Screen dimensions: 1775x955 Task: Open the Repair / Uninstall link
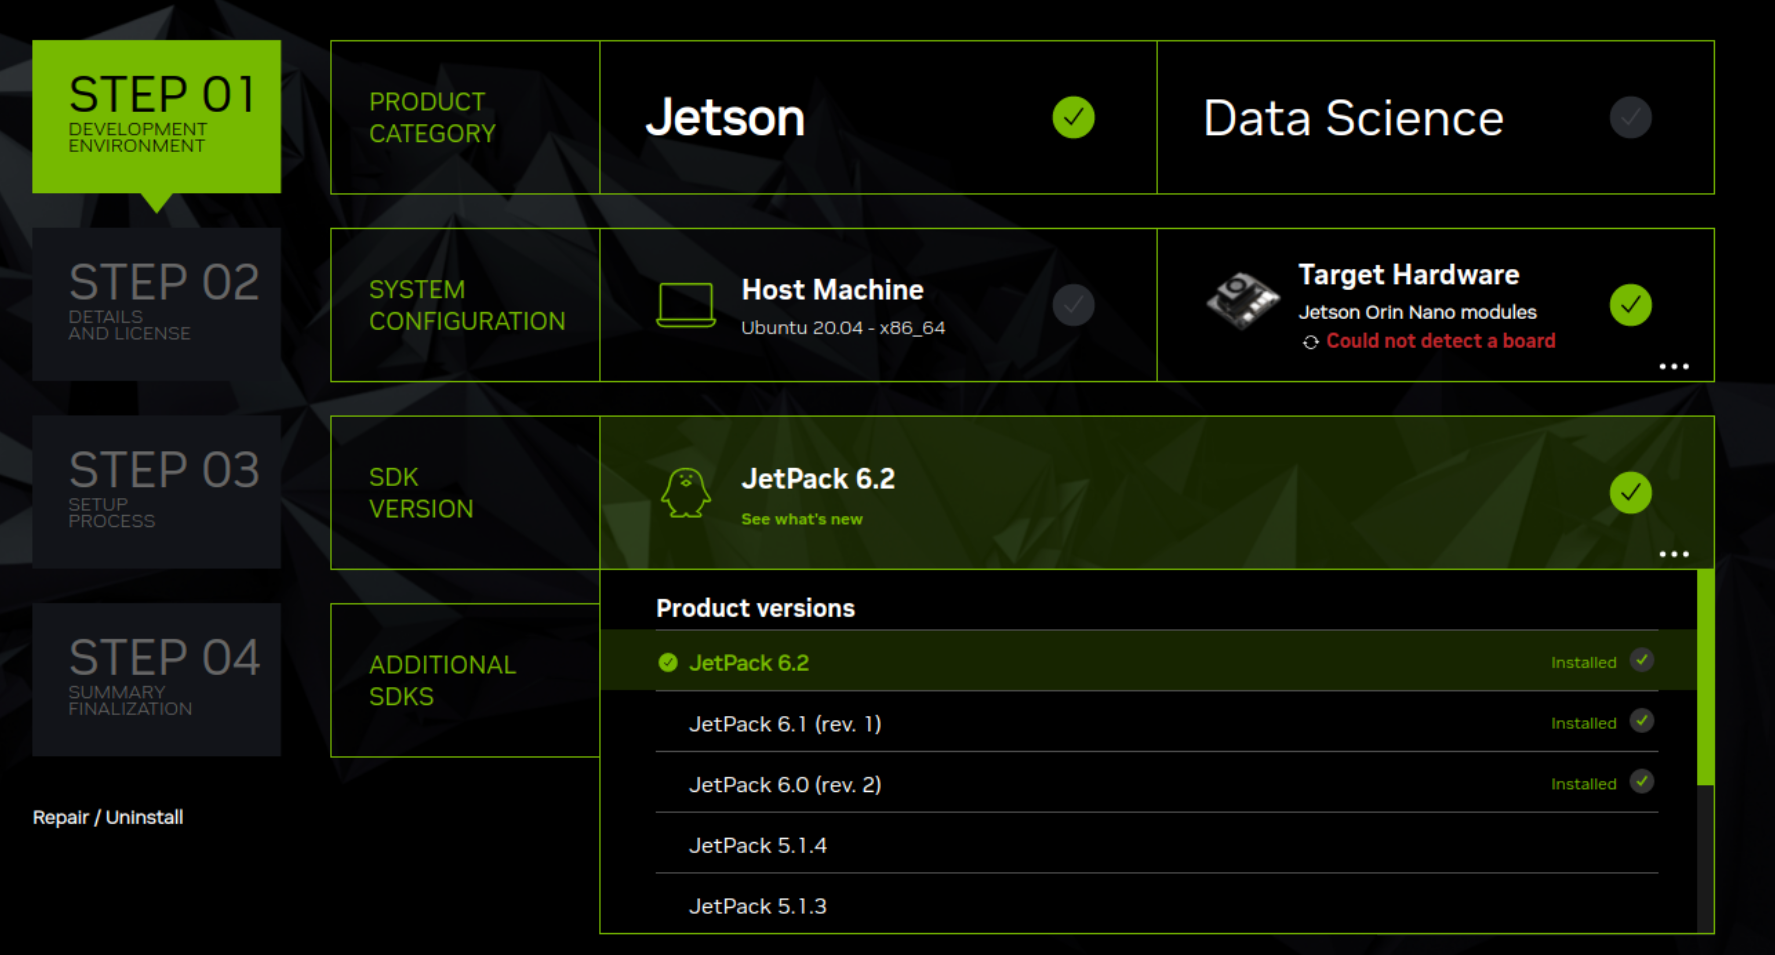coord(108,817)
